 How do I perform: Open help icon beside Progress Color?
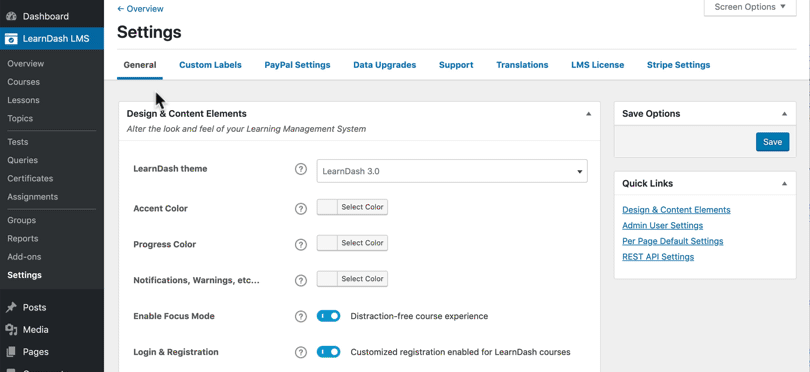301,244
